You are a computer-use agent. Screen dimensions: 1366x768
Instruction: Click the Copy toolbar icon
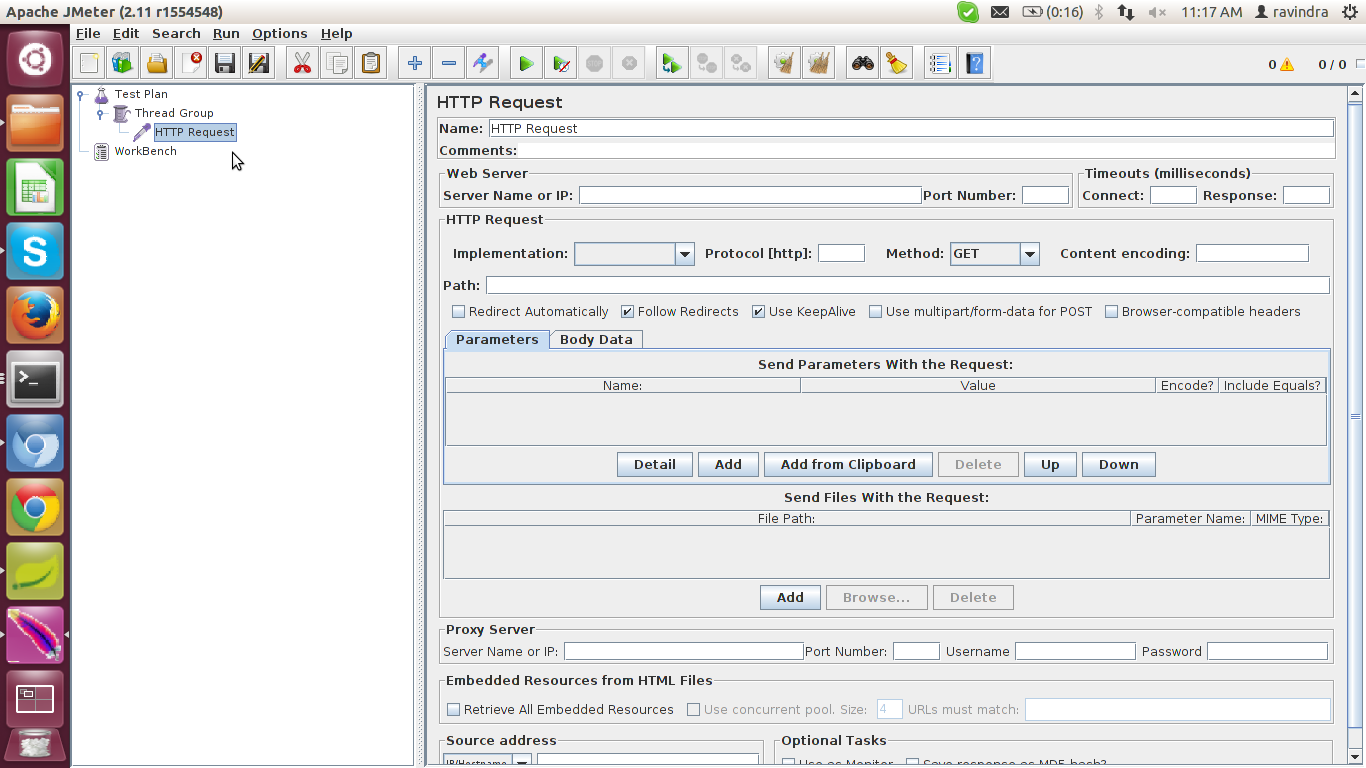coord(337,64)
